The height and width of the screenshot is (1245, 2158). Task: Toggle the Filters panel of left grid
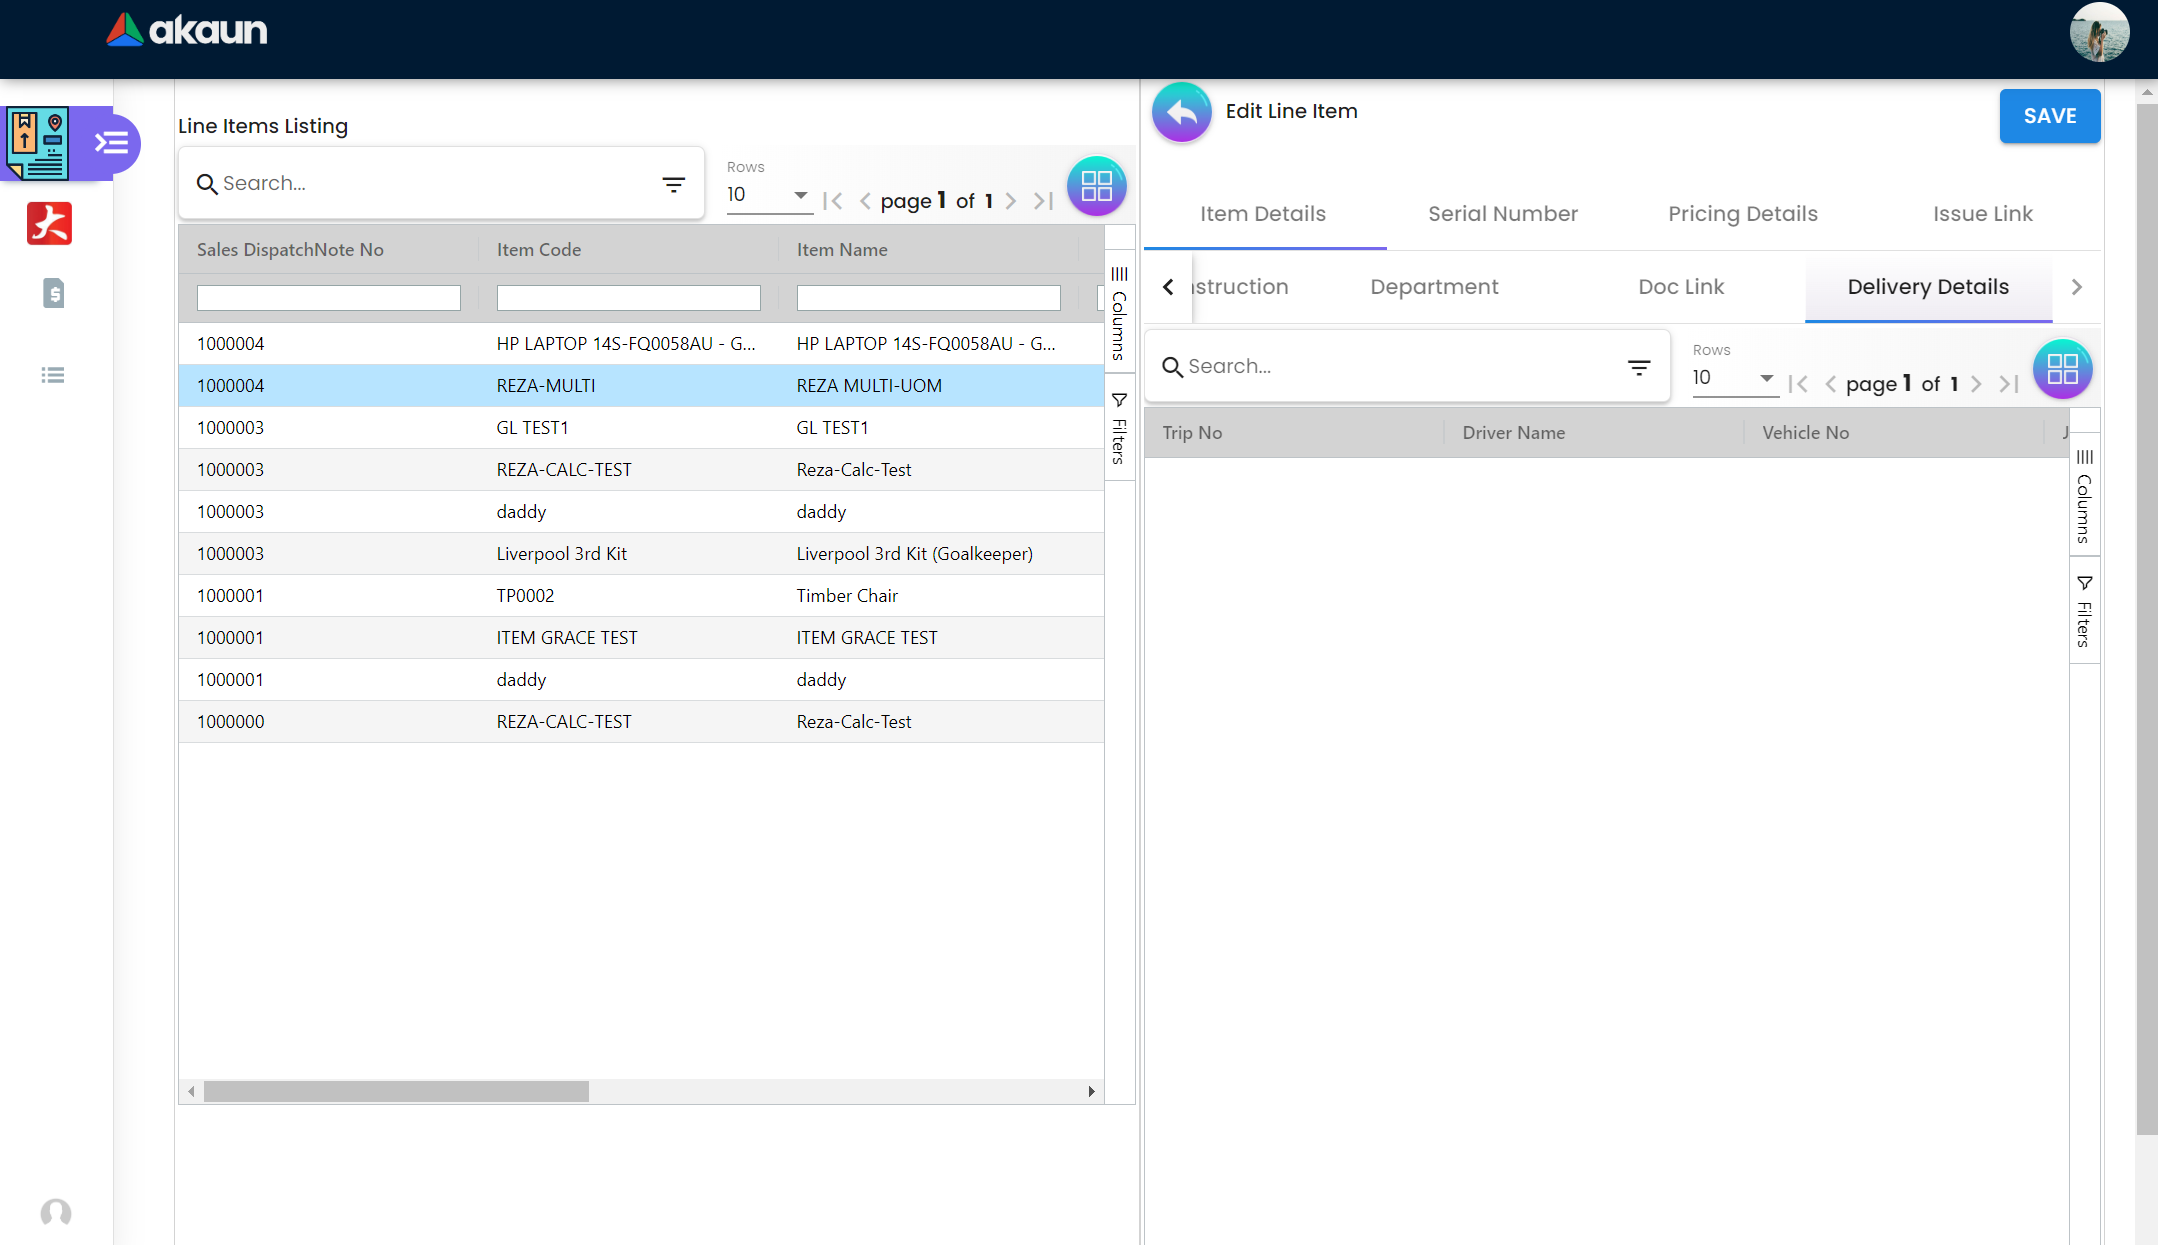tap(1119, 429)
